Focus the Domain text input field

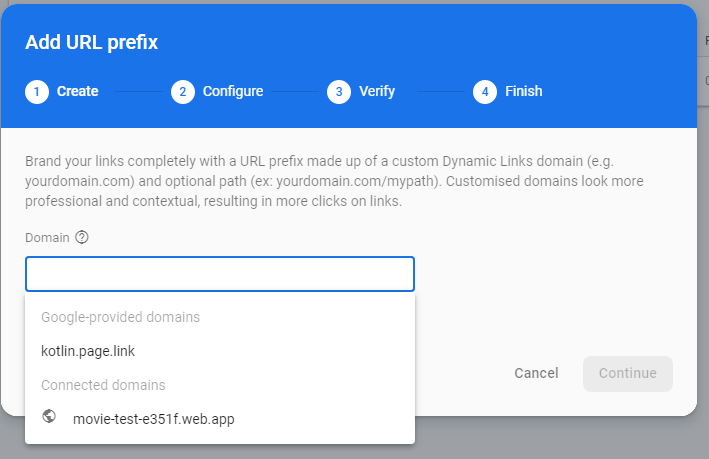(x=220, y=274)
